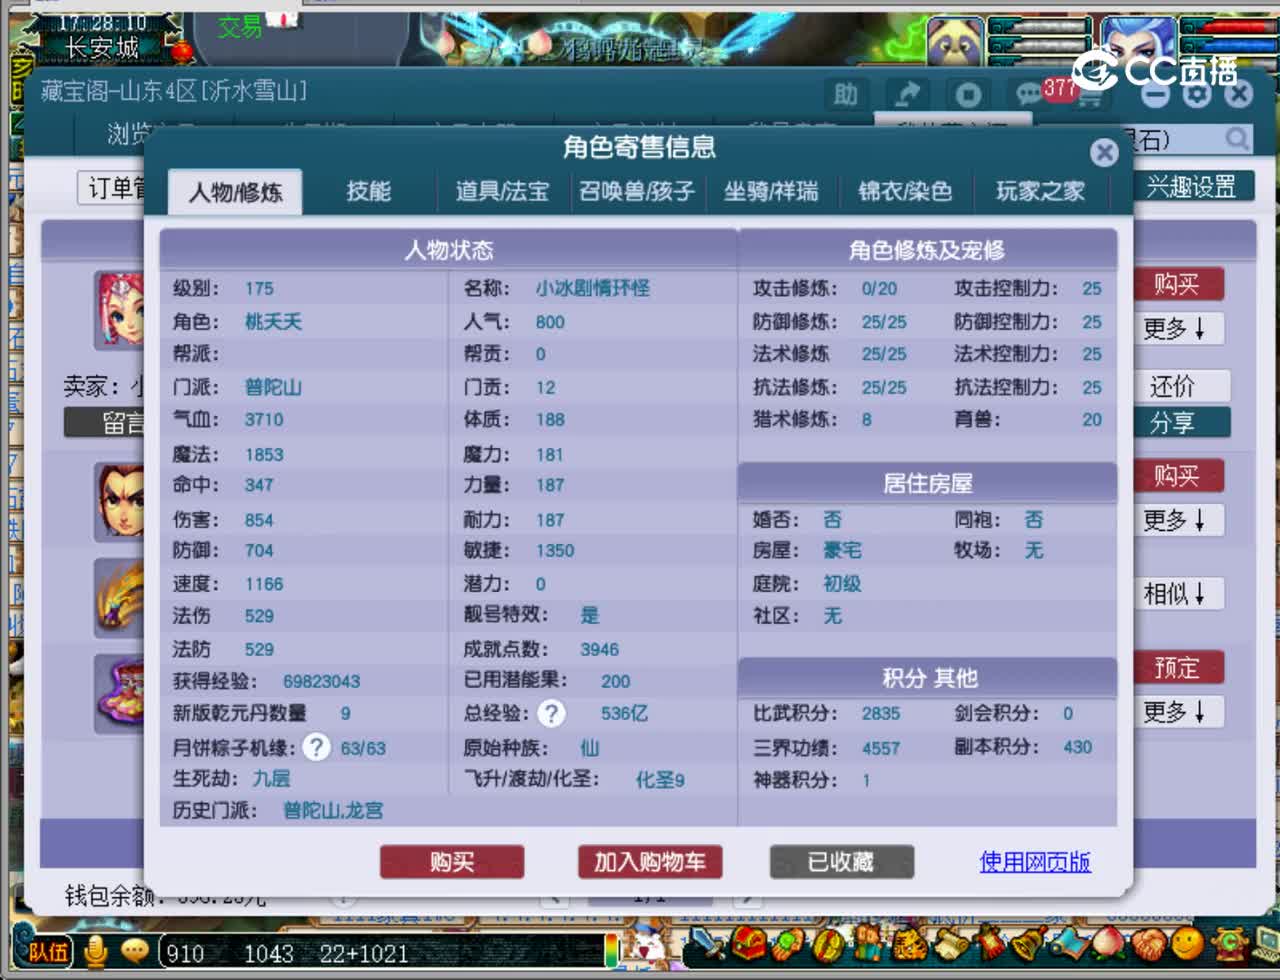Click 分享 button in 藏宝阁 listing
1280x980 pixels.
[x=1180, y=422]
